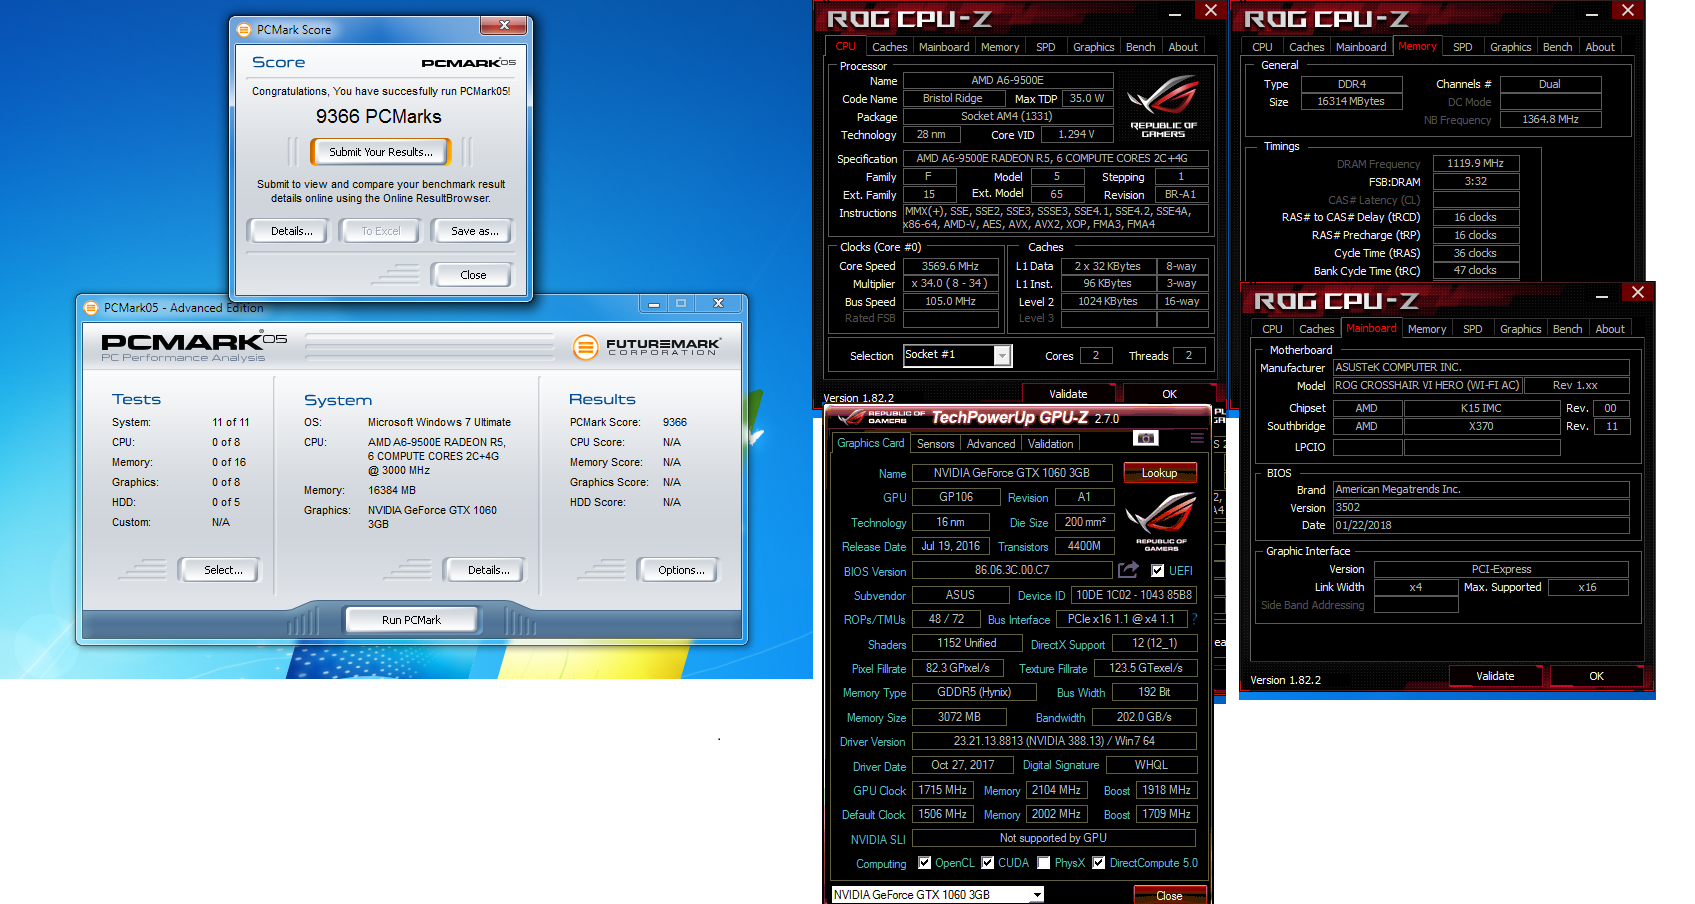Viewport: 1695px width, 904px height.
Task: Click the PCMark05 Advanced Edition title bar icon
Action: (x=91, y=308)
